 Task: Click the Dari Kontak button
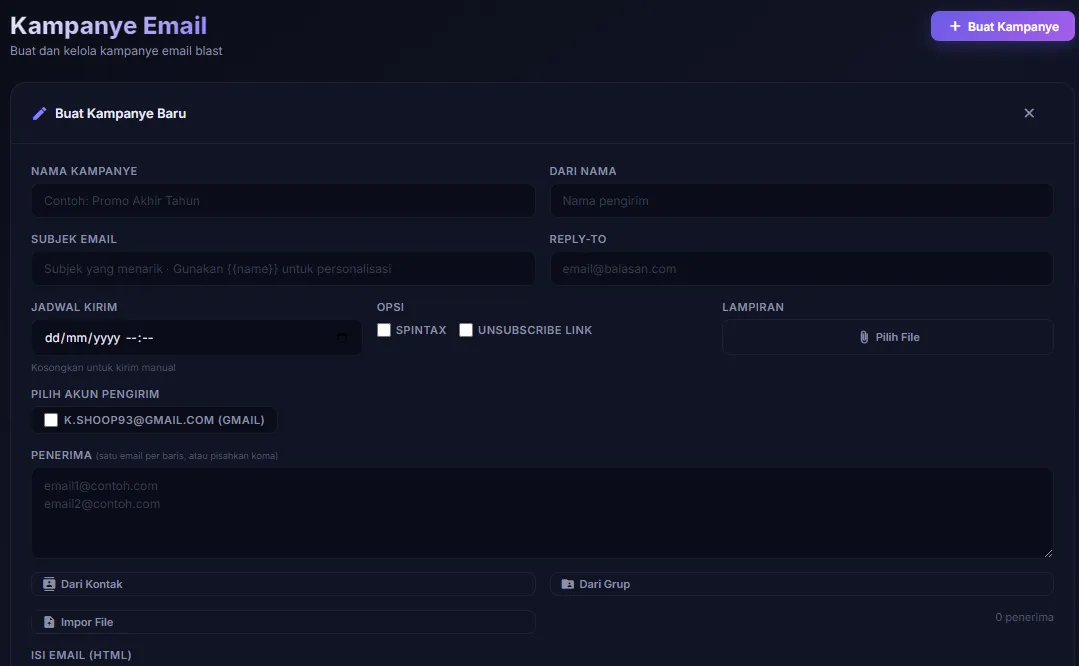click(x=283, y=584)
